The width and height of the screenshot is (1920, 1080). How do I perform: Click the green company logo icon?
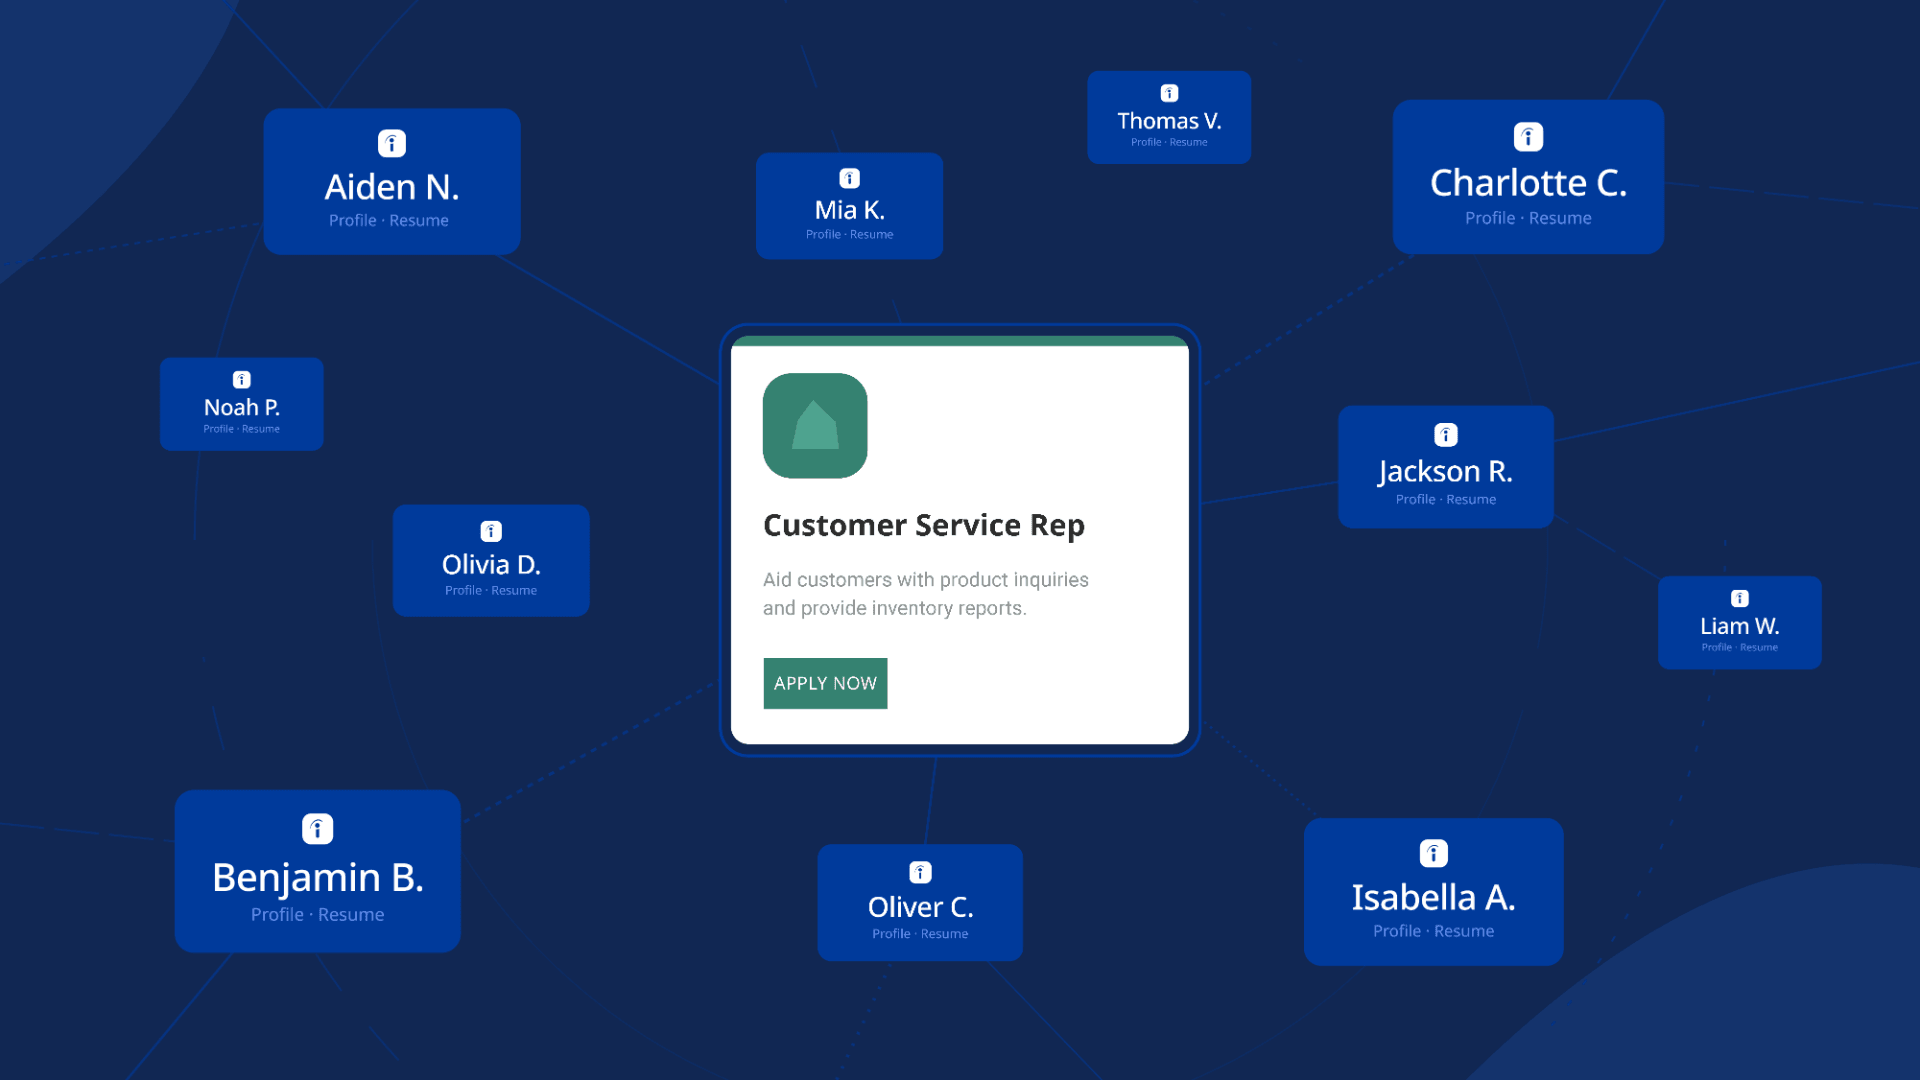coord(815,426)
